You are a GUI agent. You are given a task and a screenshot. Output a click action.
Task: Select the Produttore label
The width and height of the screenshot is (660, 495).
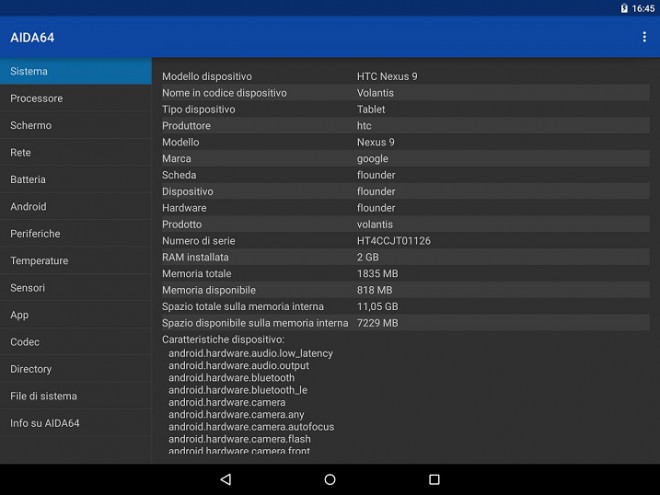186,125
